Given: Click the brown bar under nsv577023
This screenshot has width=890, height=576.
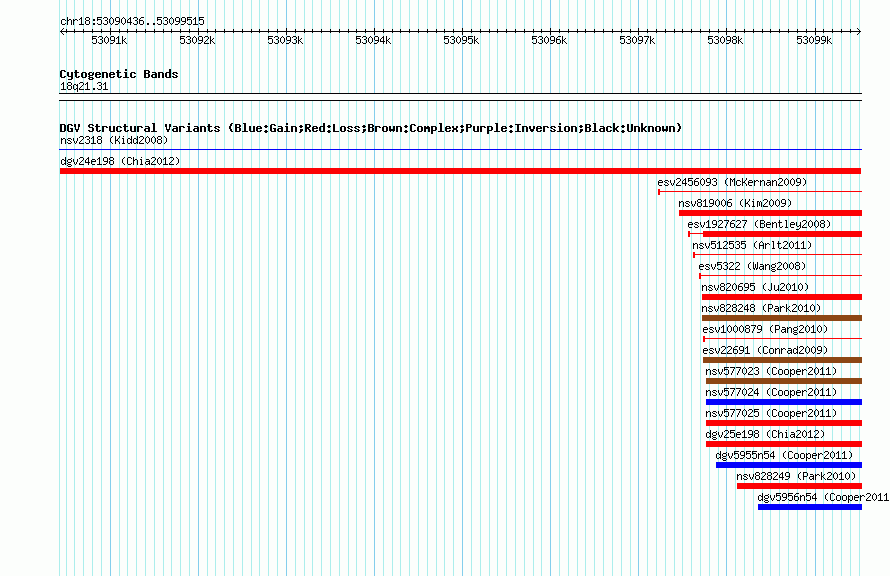Looking at the screenshot, I should point(784,381).
